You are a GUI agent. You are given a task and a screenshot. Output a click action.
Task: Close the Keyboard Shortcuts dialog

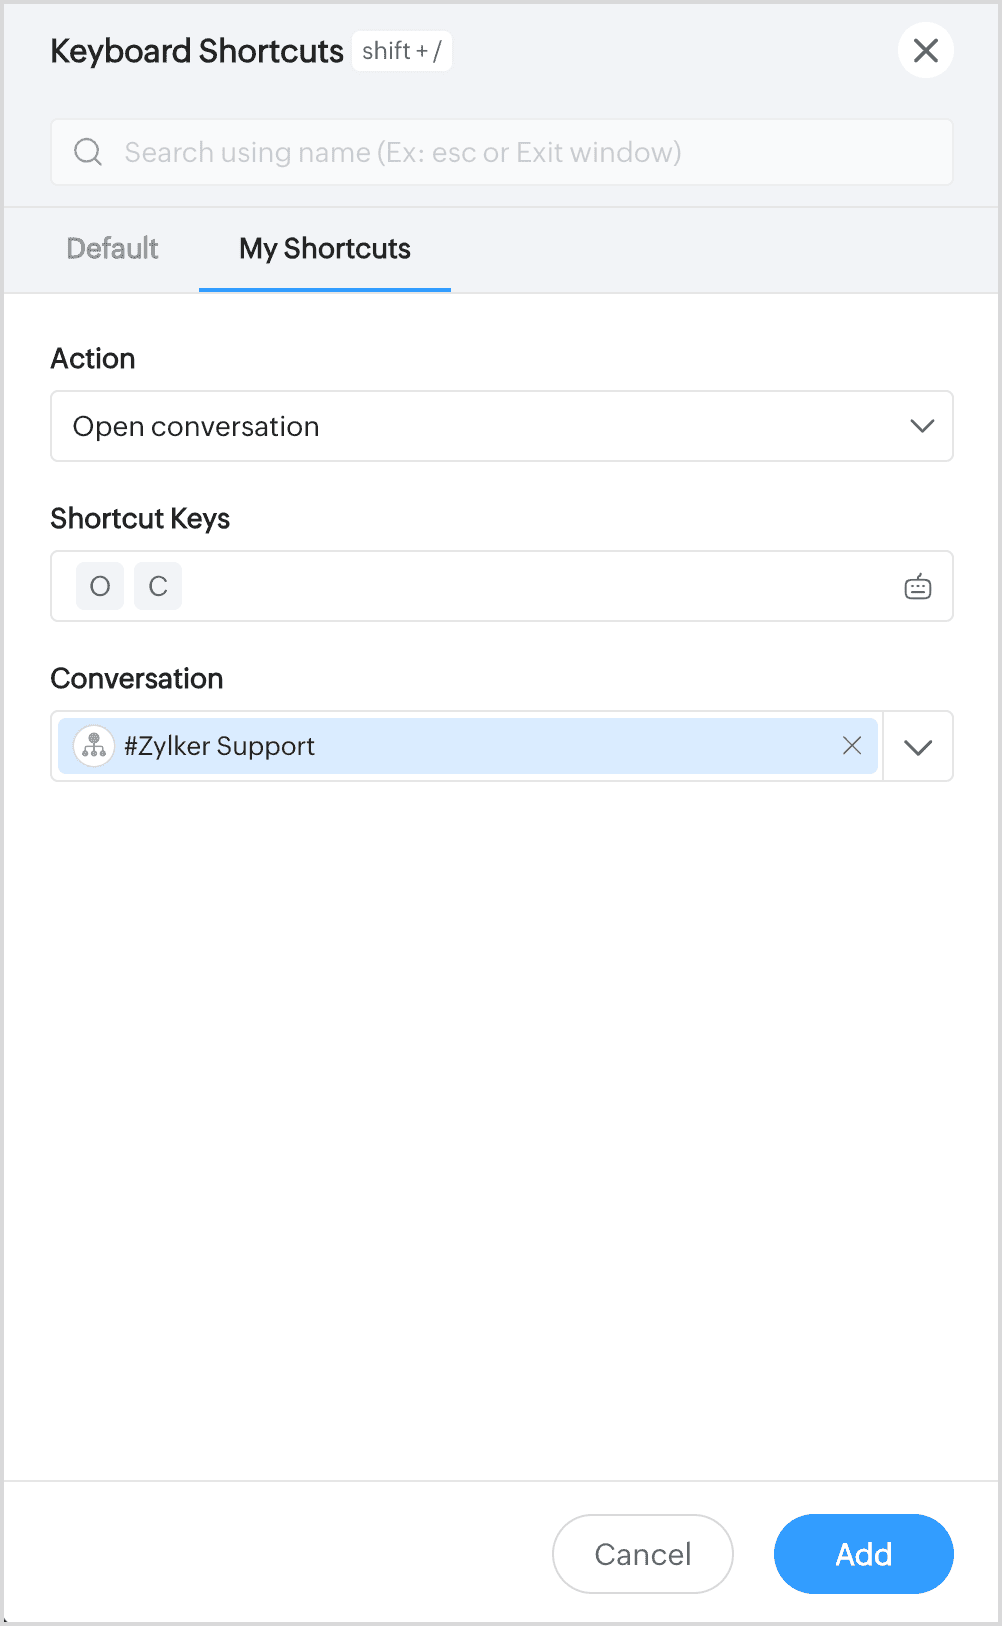coord(925,50)
